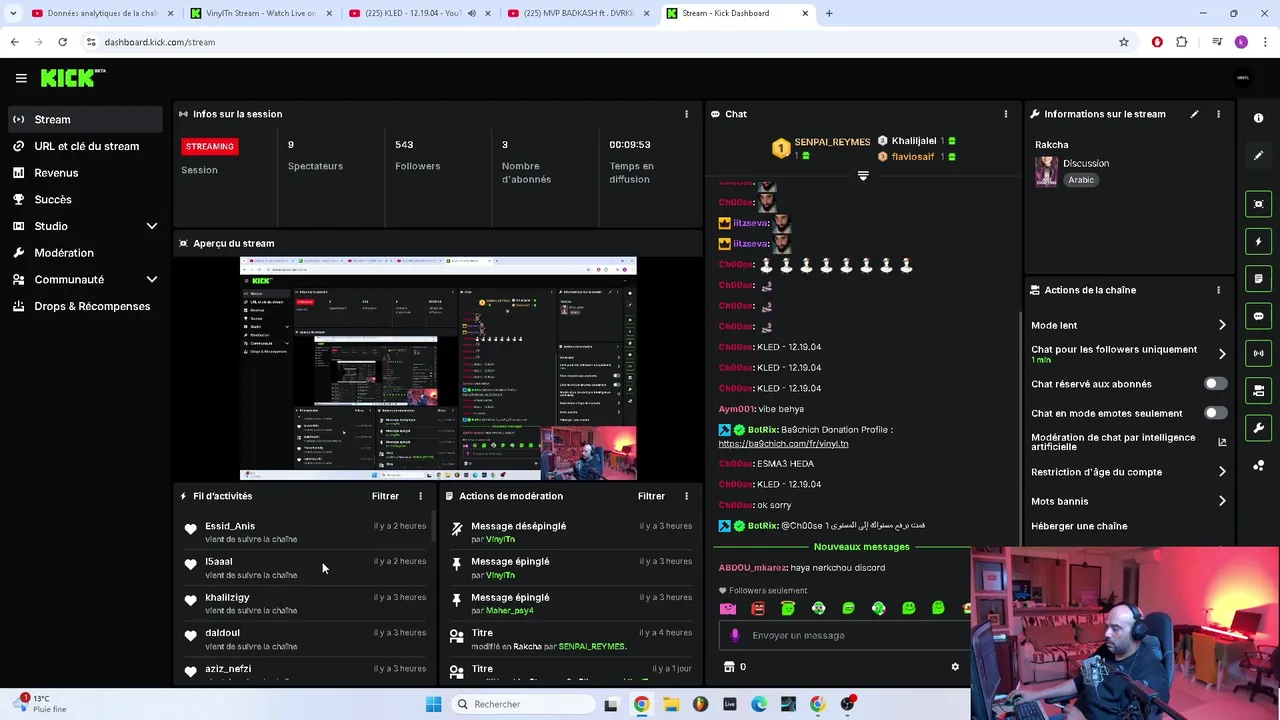The width and height of the screenshot is (1280, 720).
Task: Open Revenus in sidebar
Action: [x=85, y=173]
